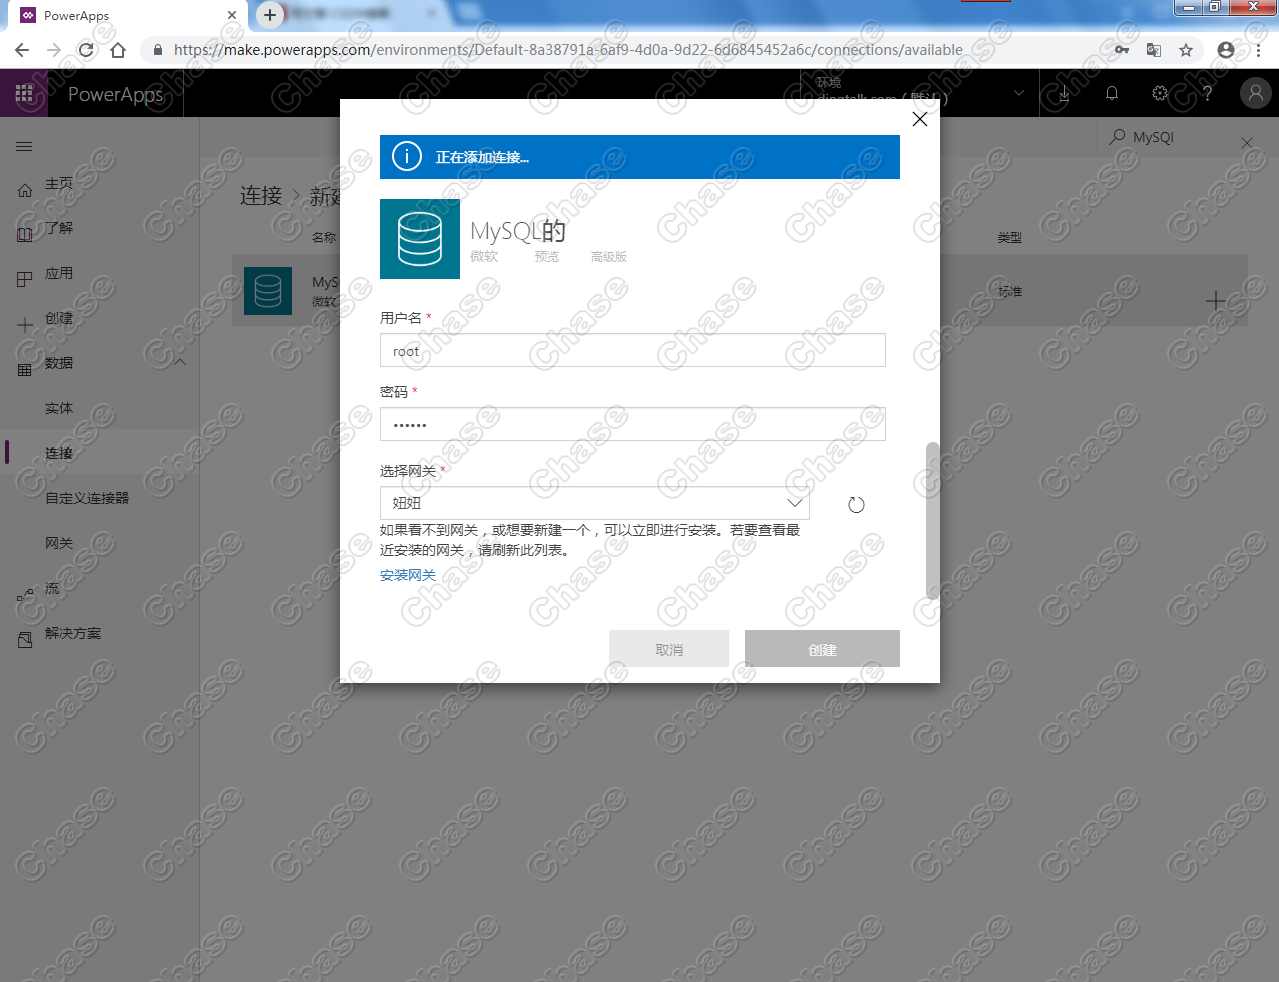Collapse the Data section chevron

(x=180, y=362)
